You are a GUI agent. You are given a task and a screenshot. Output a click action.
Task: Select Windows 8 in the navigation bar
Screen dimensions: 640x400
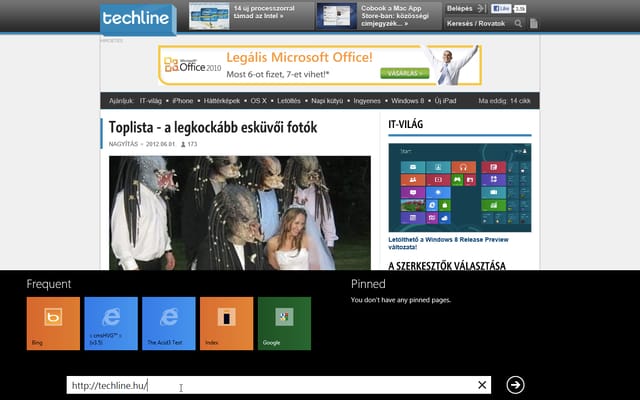[x=407, y=101]
